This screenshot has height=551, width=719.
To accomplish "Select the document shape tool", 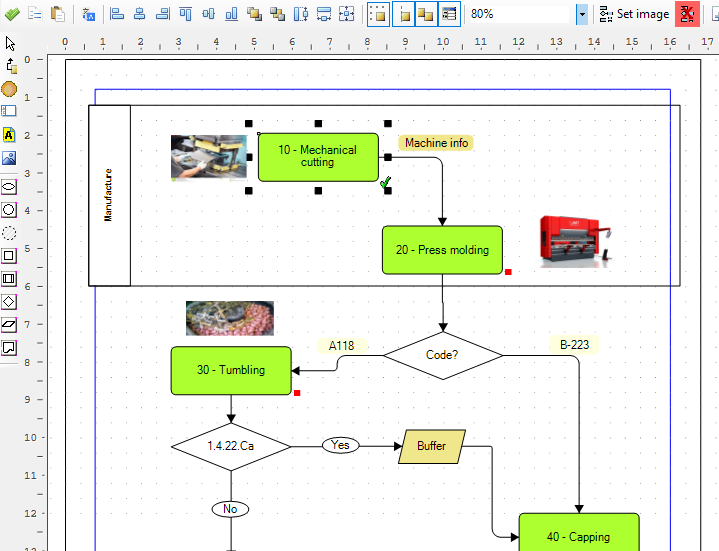I will tap(9, 347).
